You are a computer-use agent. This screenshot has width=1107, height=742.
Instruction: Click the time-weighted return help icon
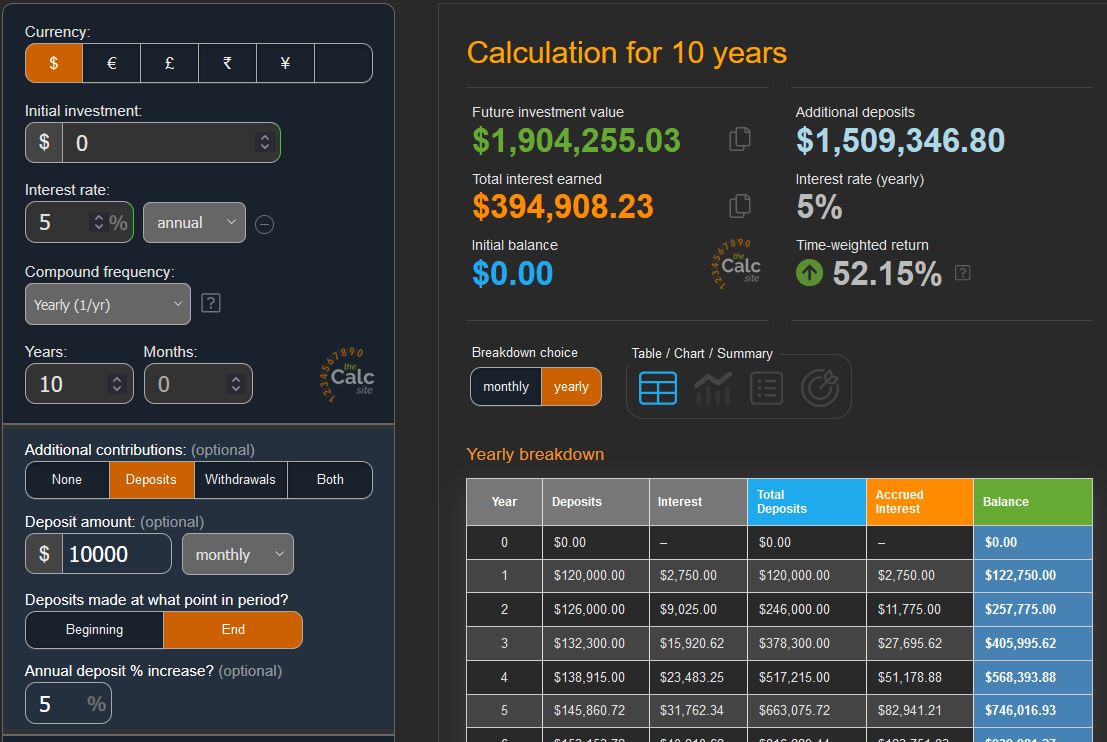coord(962,273)
